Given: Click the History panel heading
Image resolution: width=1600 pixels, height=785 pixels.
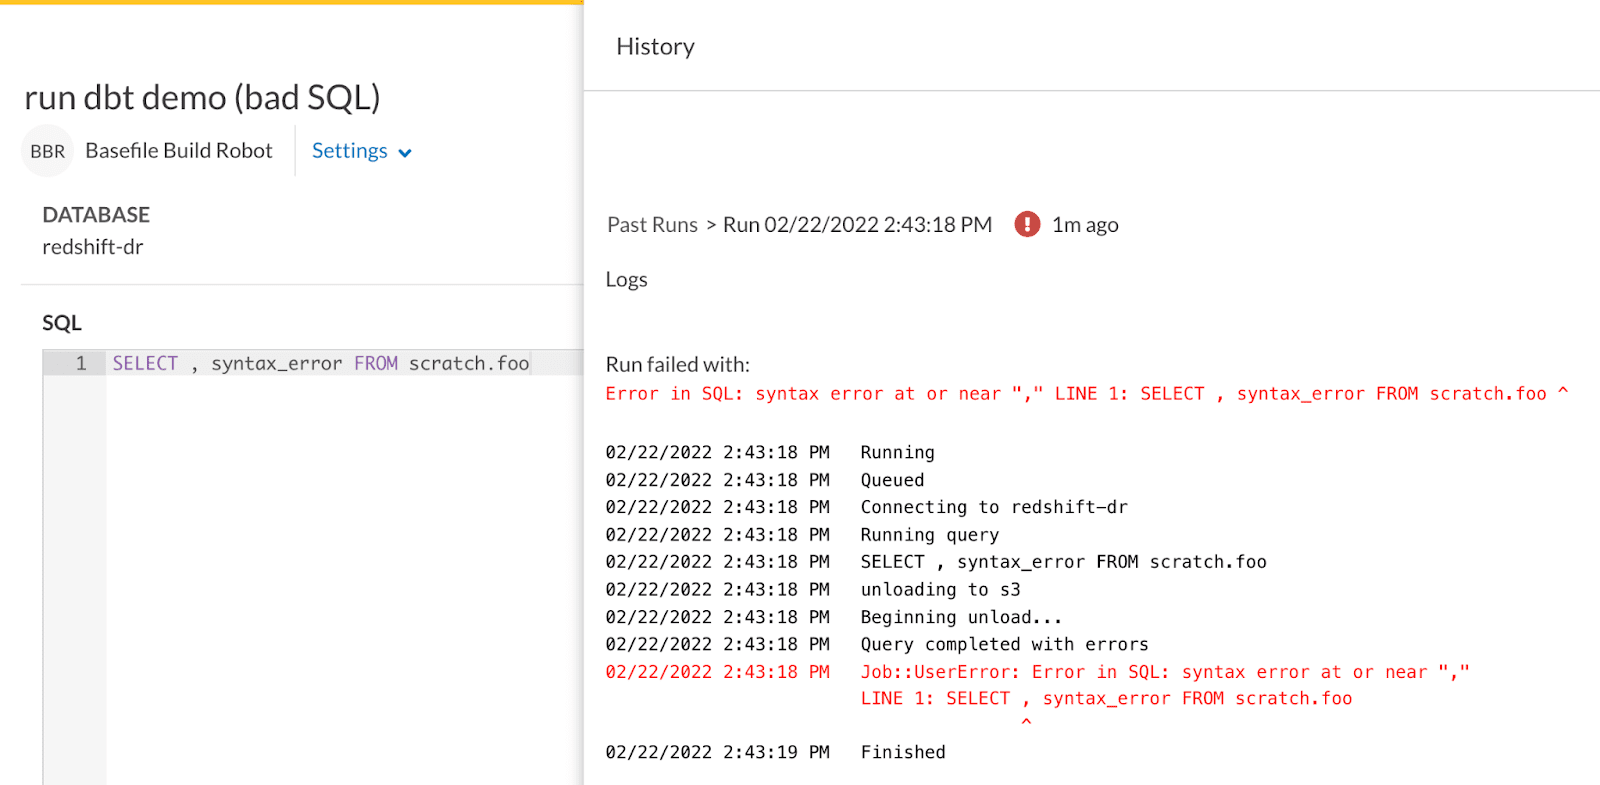Looking at the screenshot, I should (x=655, y=47).
